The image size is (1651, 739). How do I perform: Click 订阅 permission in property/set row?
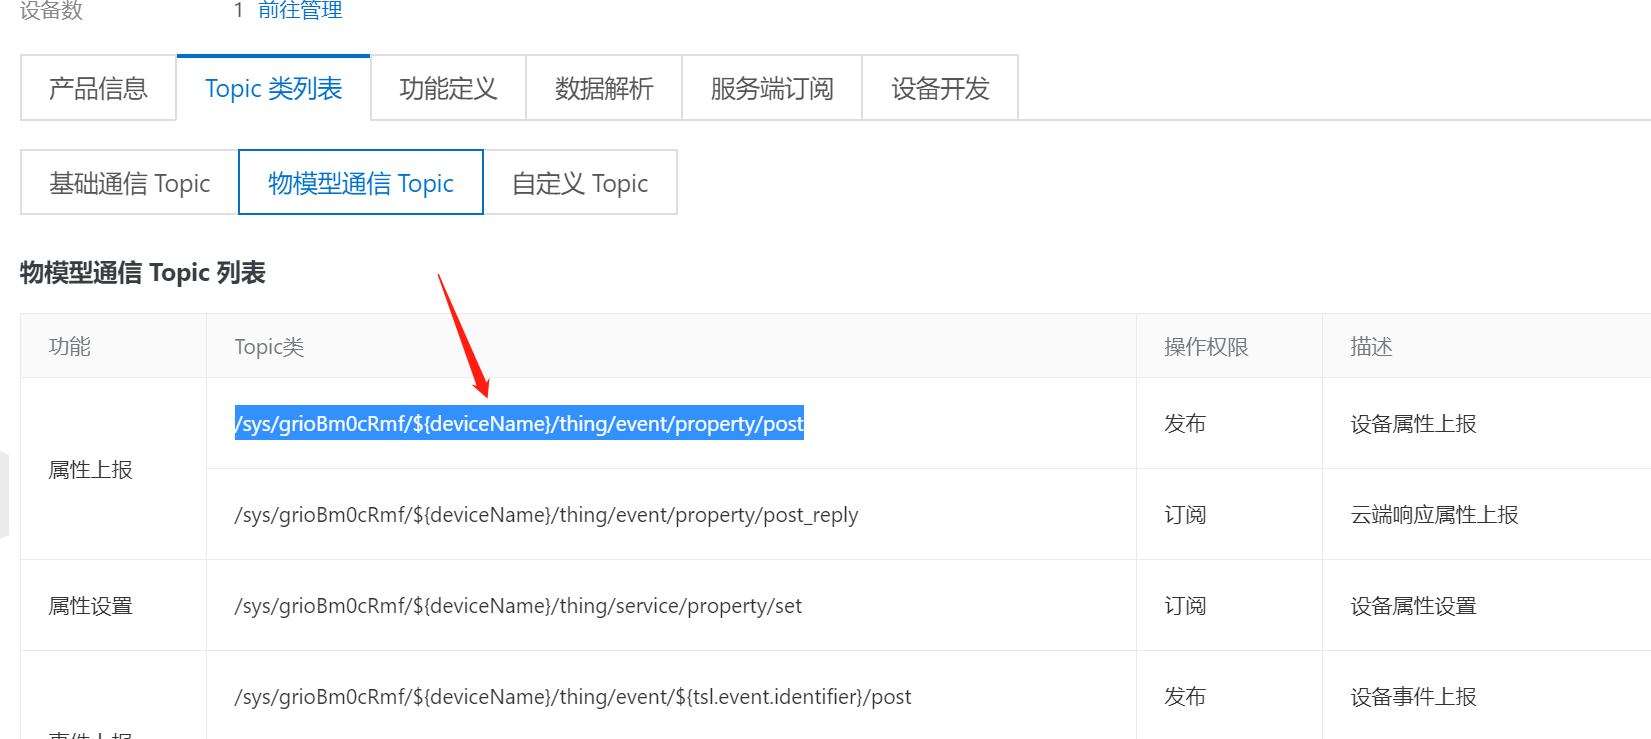1185,605
